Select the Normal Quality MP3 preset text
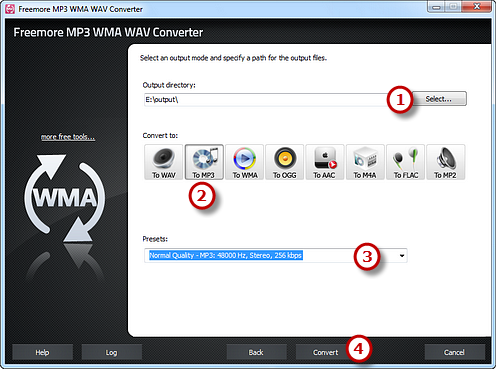Screen dimensions: 496x369 pos(226,255)
